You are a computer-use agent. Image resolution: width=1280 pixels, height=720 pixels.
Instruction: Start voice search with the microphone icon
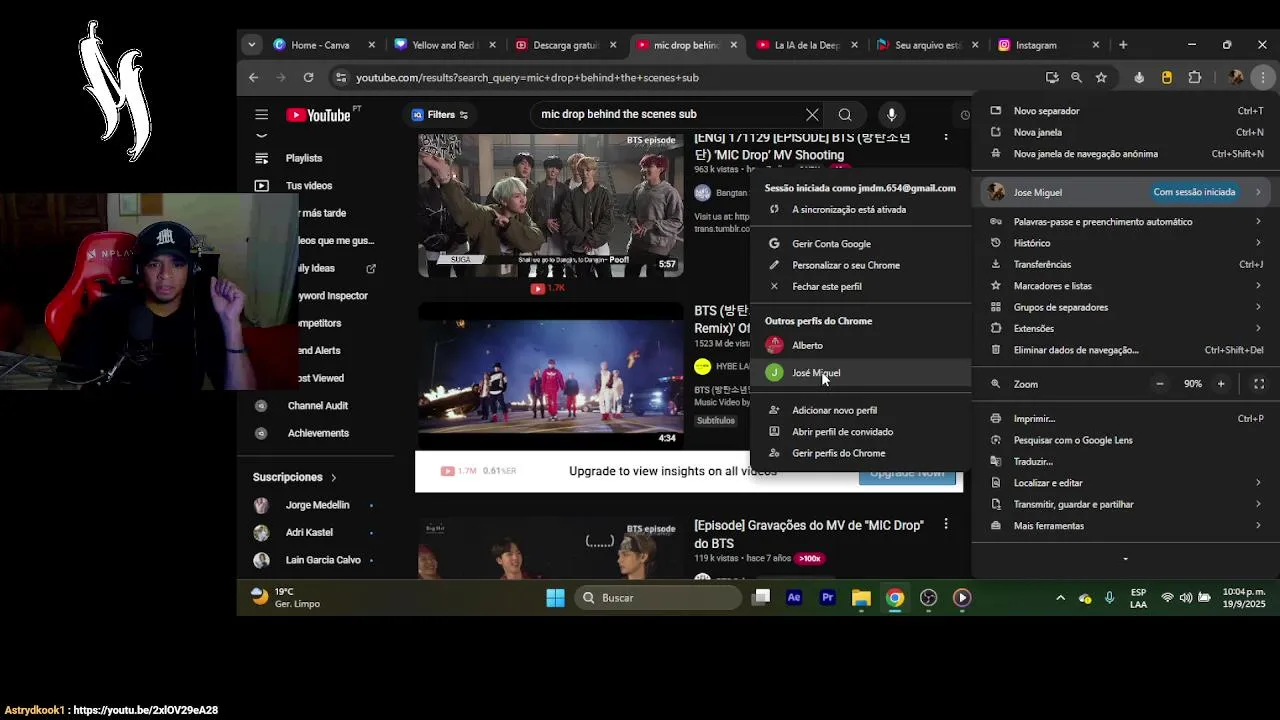[x=891, y=115]
